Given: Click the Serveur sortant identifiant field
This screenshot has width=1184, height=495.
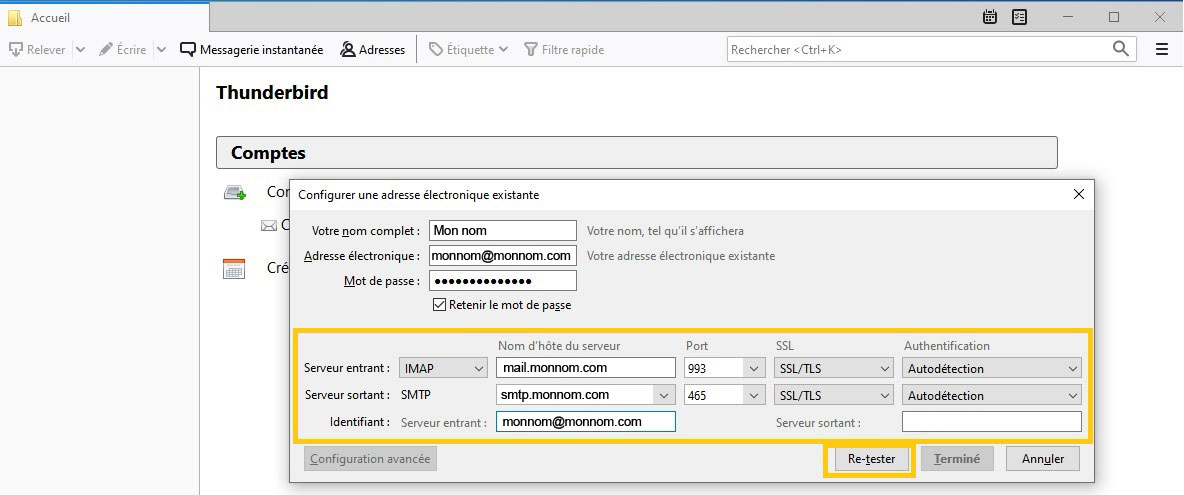Looking at the screenshot, I should (x=991, y=422).
